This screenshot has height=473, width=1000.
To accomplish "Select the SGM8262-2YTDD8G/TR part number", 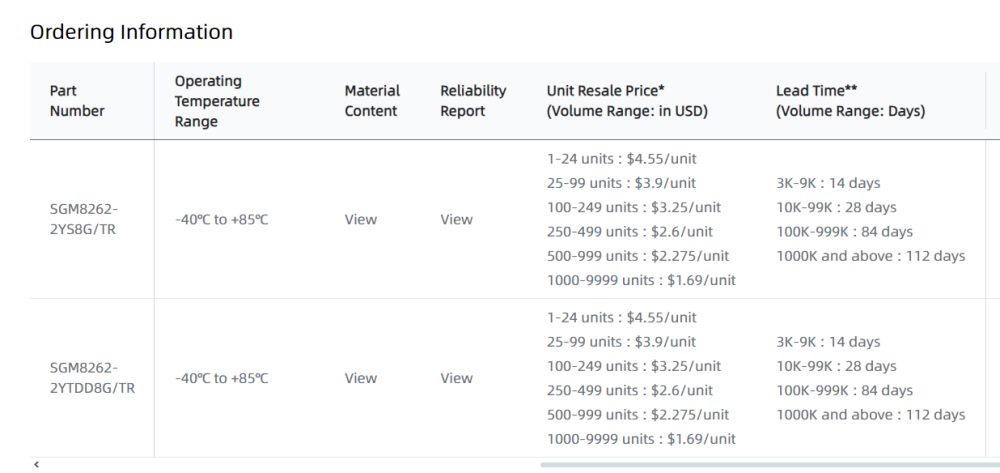I will pos(92,379).
